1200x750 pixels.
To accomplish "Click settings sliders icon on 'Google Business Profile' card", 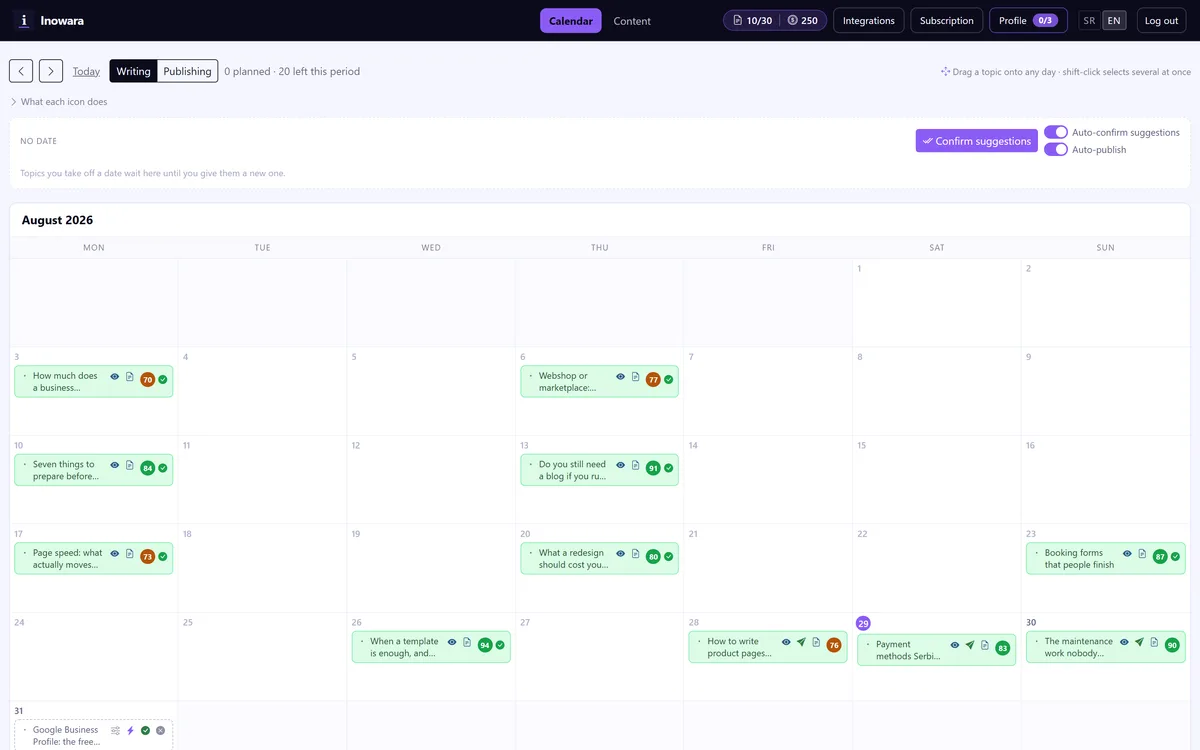I will (115, 731).
